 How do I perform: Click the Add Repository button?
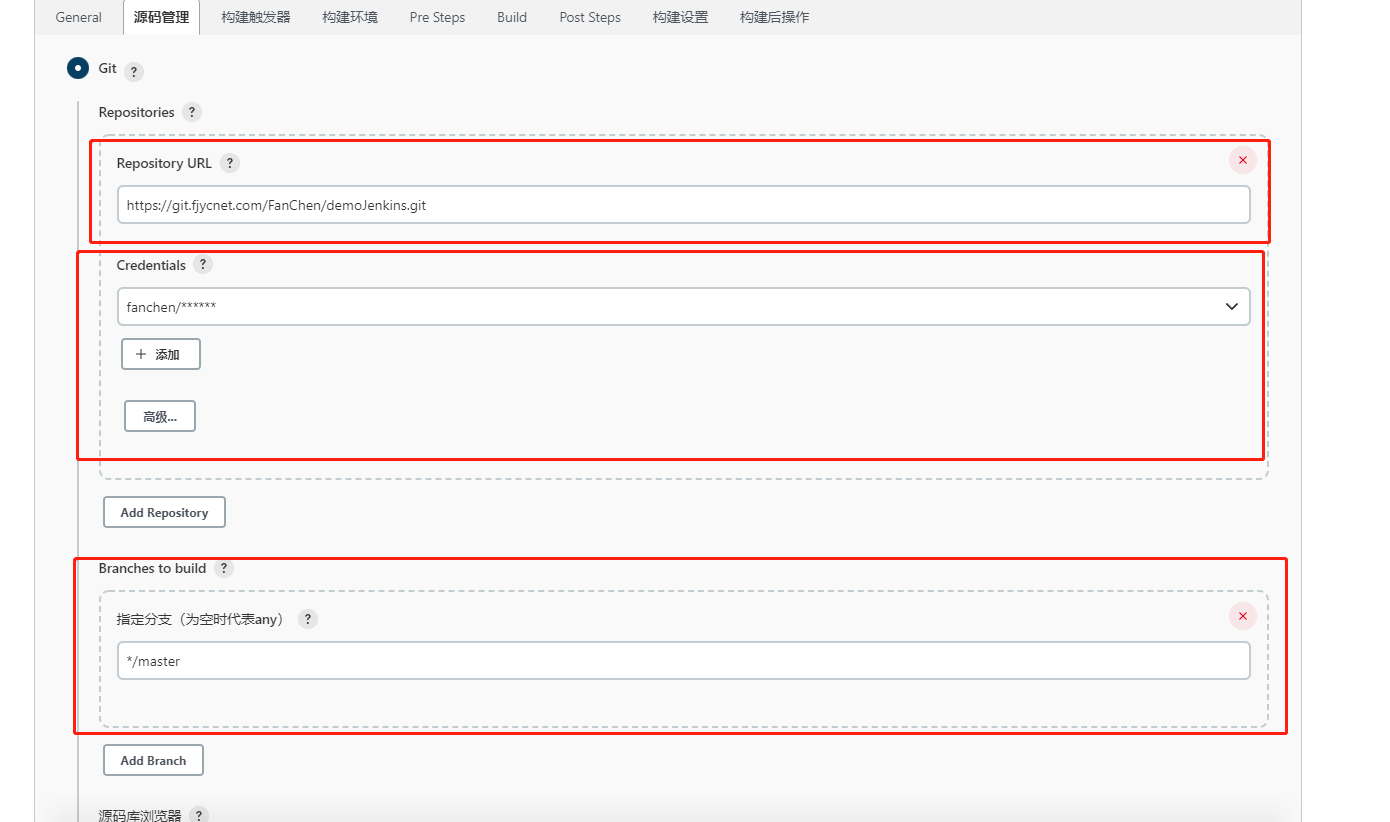click(164, 513)
